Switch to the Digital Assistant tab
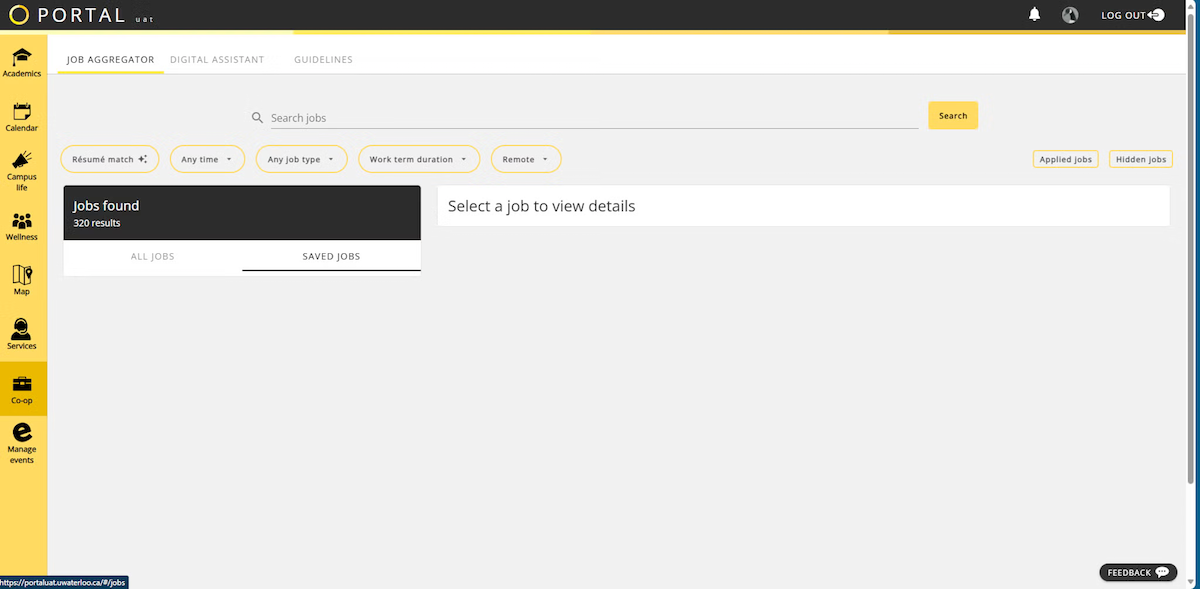The height and width of the screenshot is (589, 1200). [217, 59]
